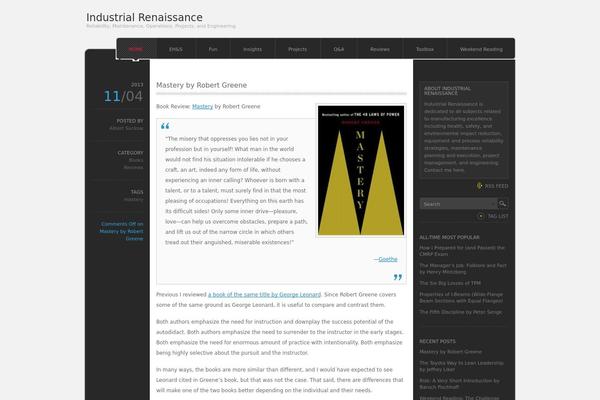This screenshot has width=600, height=400.
Task: Click the magnifier search icon
Action: point(503,204)
